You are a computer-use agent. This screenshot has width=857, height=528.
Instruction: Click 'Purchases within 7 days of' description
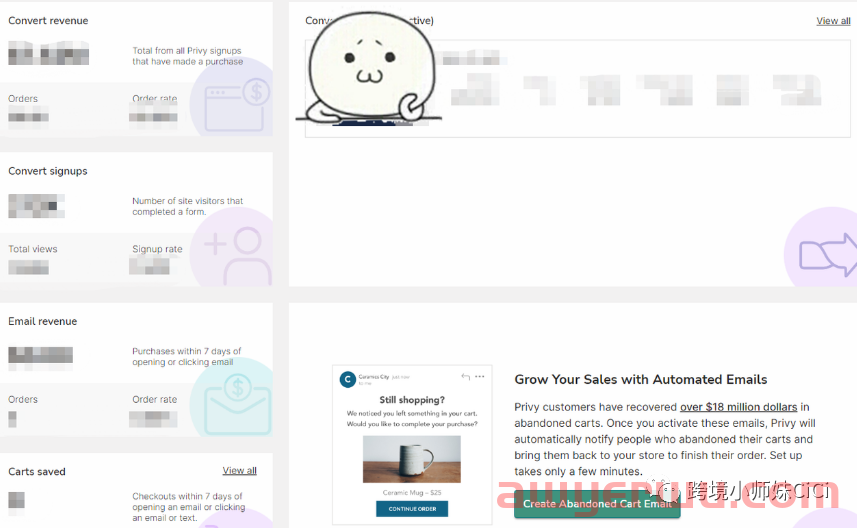point(186,357)
